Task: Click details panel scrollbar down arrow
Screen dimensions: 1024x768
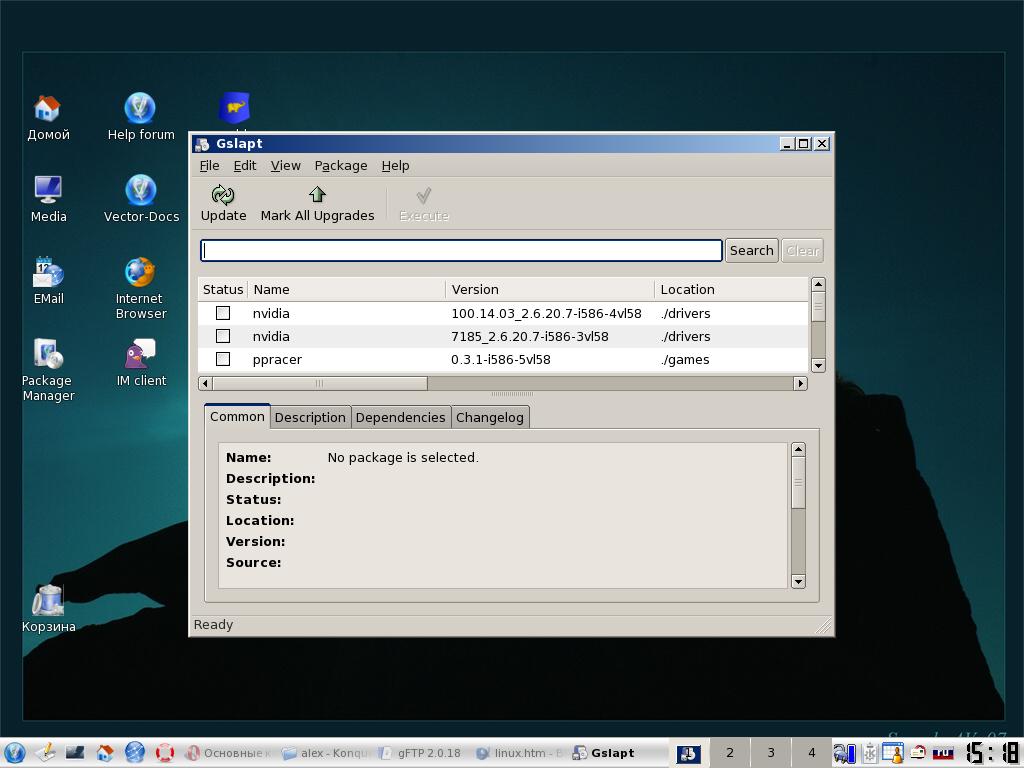Action: click(798, 581)
